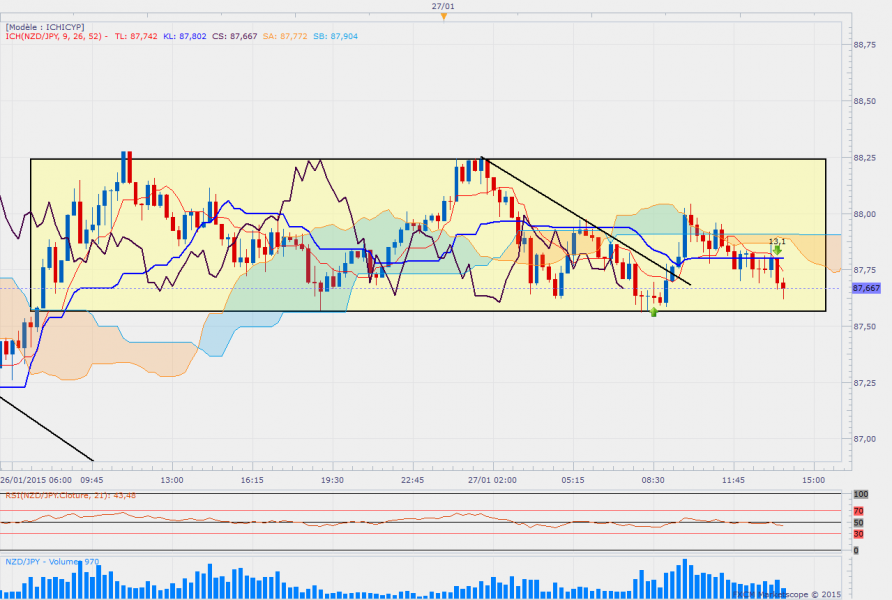Click the 88,25 price axis label
This screenshot has height=600, width=892.
[865, 158]
